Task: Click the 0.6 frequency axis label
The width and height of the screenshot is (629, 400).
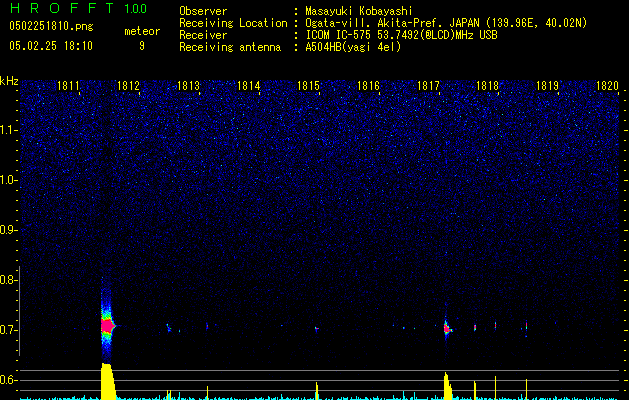Action: tap(8, 380)
